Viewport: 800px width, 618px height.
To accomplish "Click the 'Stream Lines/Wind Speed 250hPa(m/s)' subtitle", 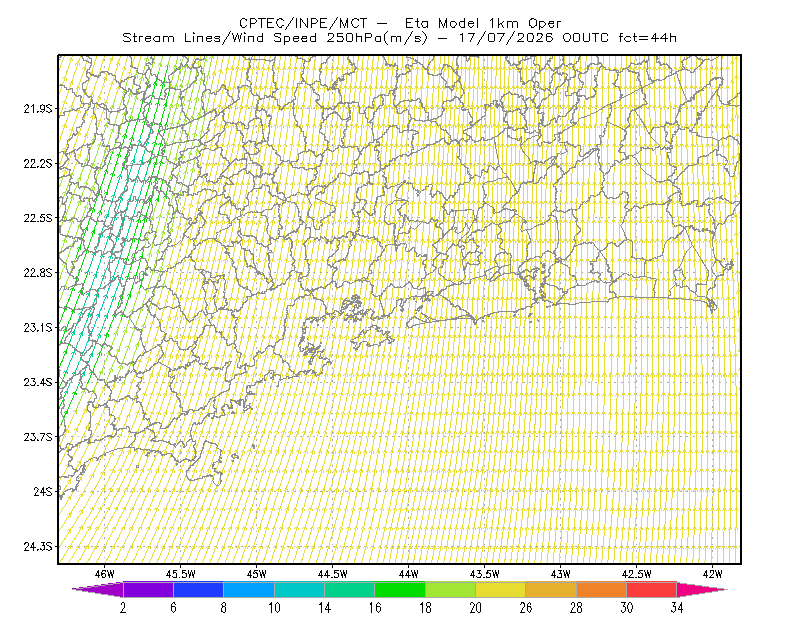I will [275, 38].
